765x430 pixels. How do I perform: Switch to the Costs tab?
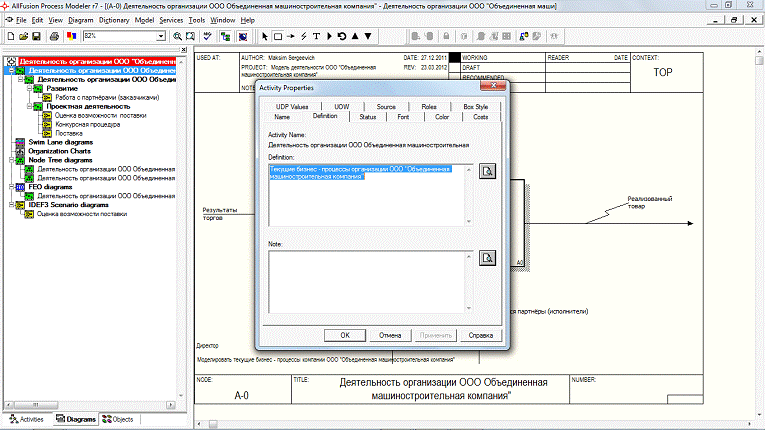481,117
